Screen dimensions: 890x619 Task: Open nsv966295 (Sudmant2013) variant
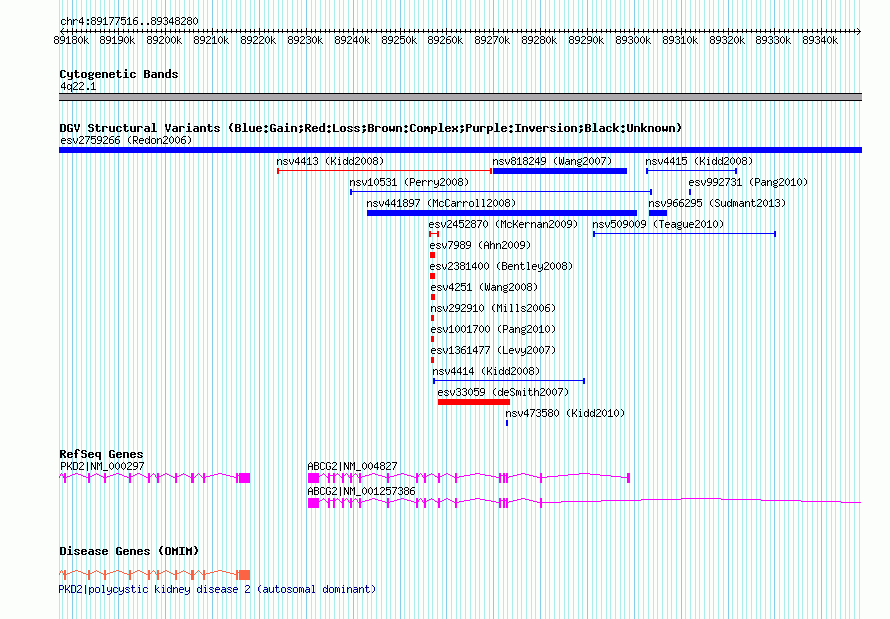point(717,203)
